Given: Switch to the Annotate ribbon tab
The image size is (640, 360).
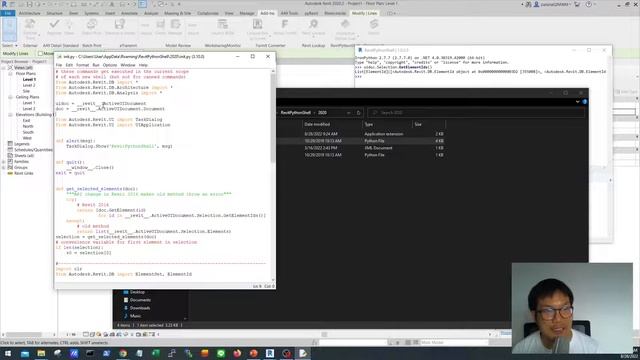Looking at the screenshot, I should 129,13.
